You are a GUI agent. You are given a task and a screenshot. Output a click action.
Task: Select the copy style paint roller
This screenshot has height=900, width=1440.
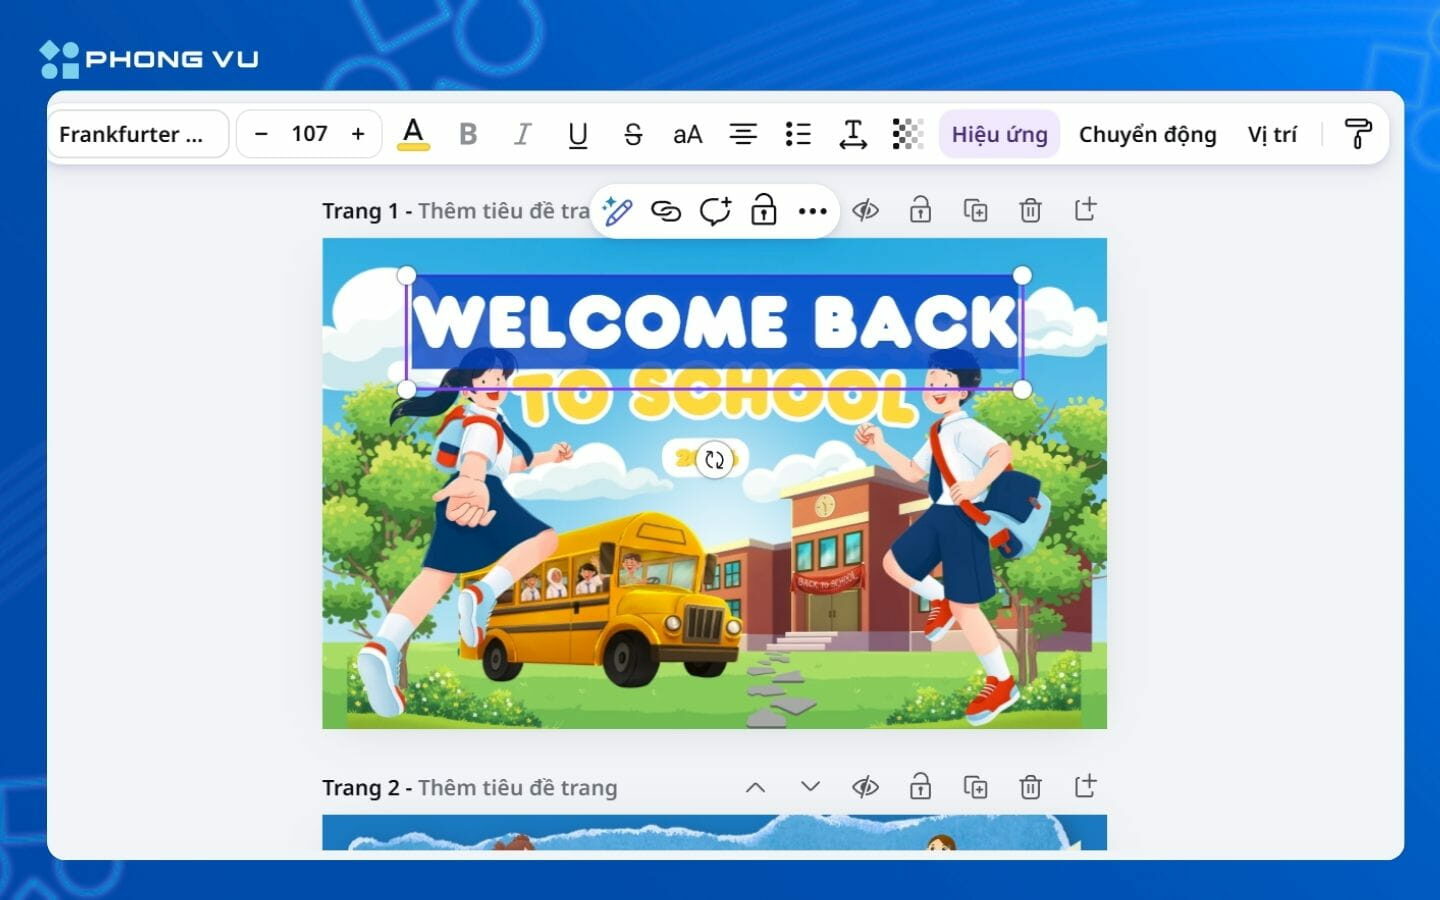tap(1357, 134)
